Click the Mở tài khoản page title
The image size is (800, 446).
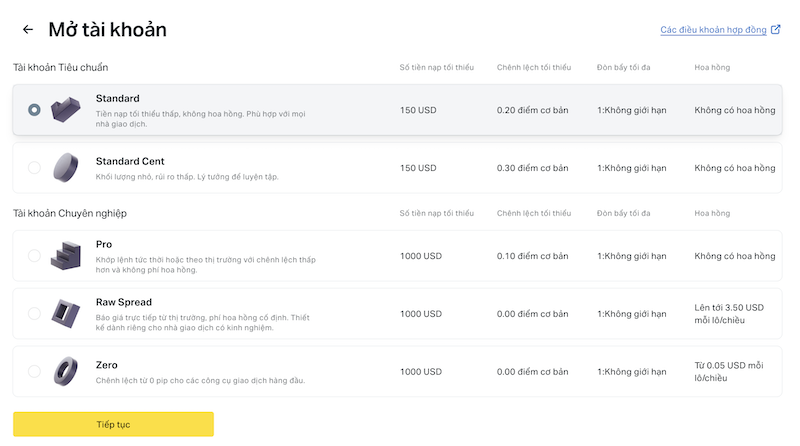pyautogui.click(x=108, y=30)
